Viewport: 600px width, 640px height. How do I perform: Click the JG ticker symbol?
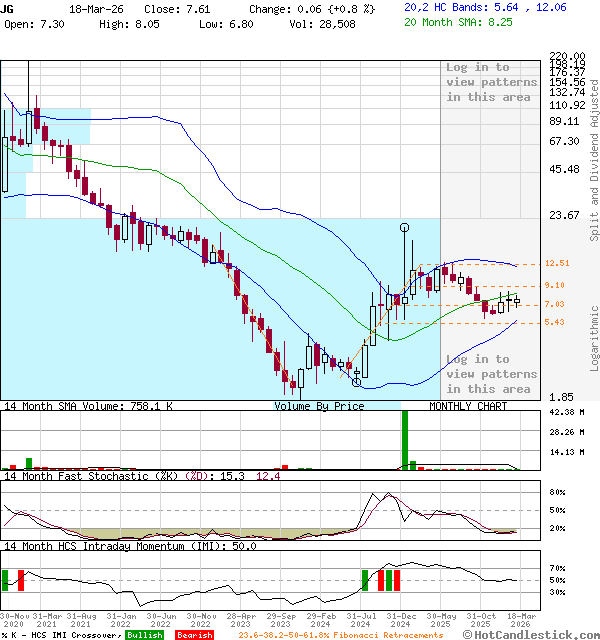click(8, 7)
